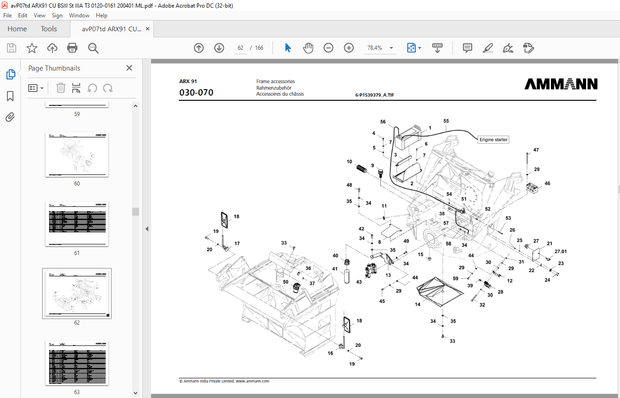Add a comment sticky note

click(x=467, y=48)
